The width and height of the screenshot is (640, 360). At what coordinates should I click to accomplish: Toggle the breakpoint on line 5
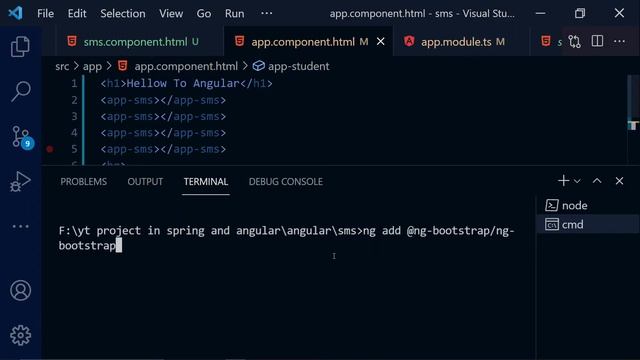tap(50, 149)
